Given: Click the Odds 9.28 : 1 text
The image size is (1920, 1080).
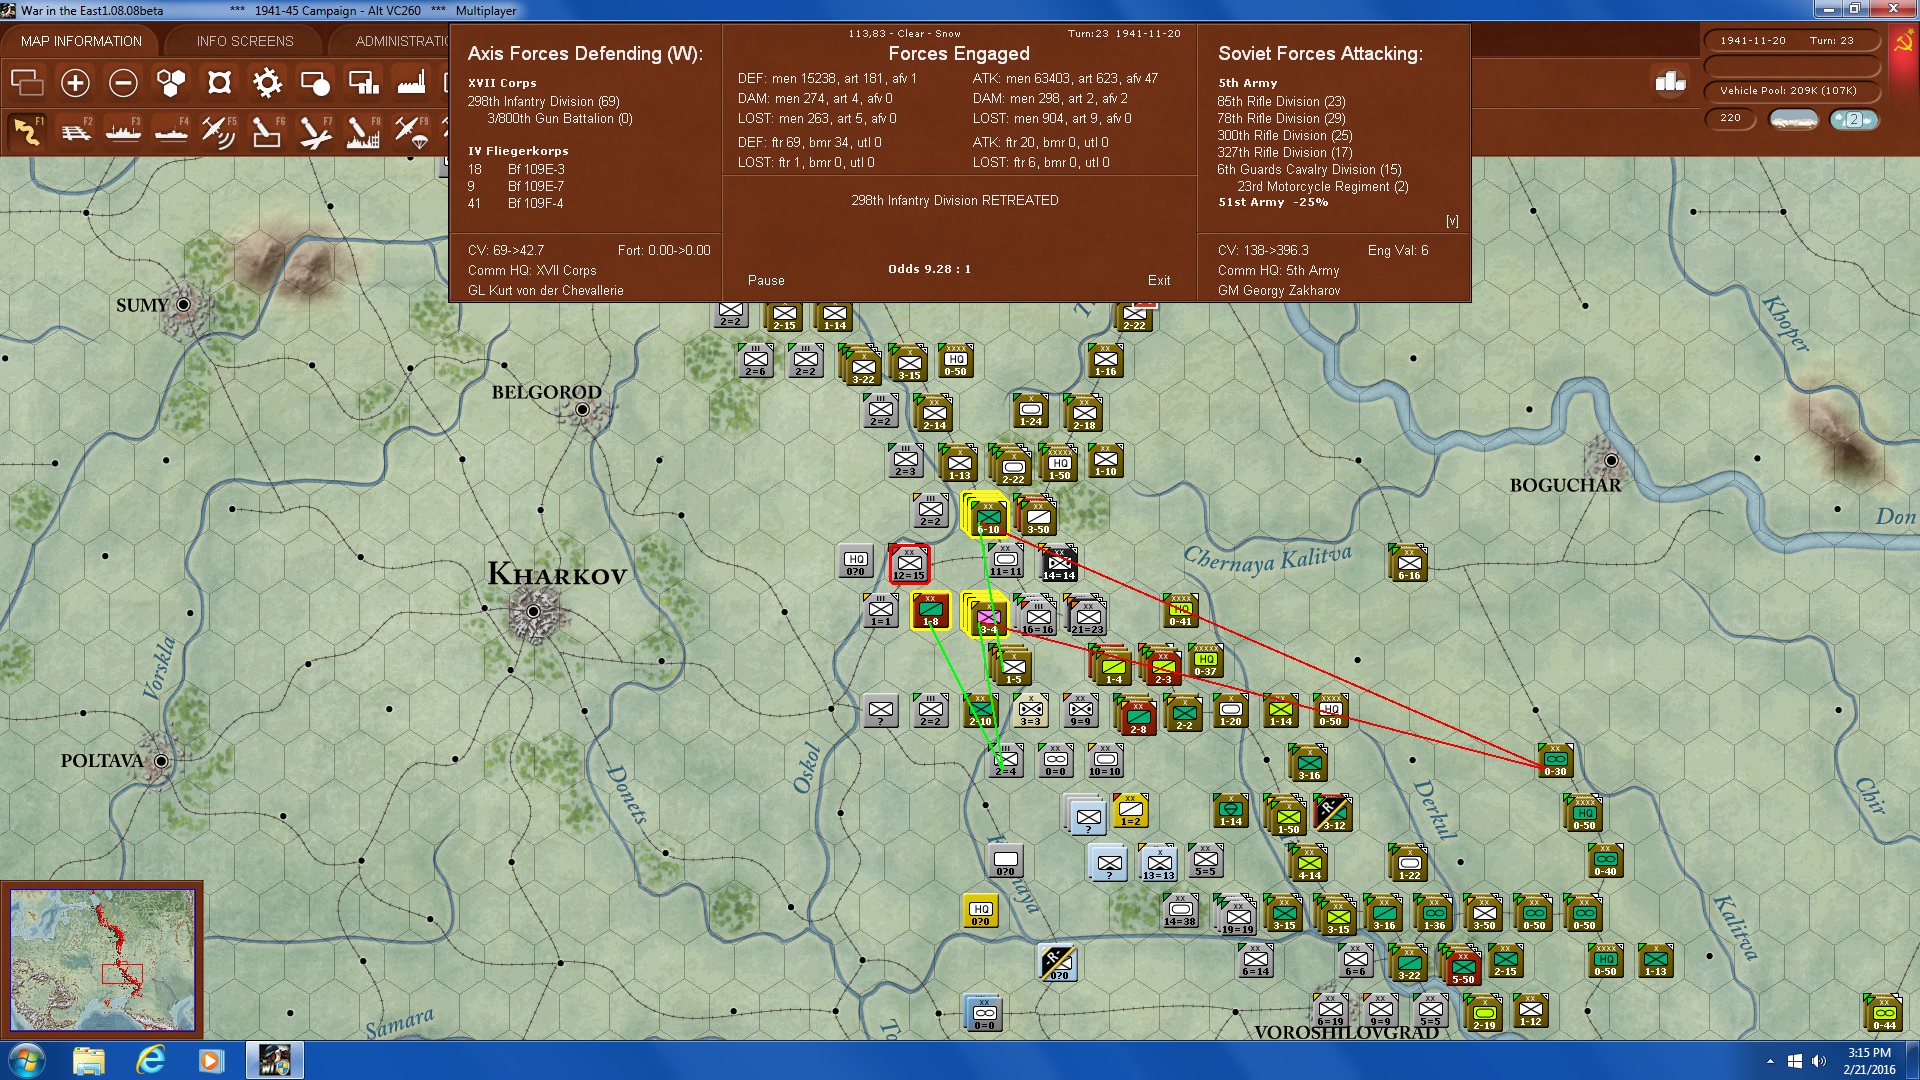Looking at the screenshot, I should [x=929, y=269].
